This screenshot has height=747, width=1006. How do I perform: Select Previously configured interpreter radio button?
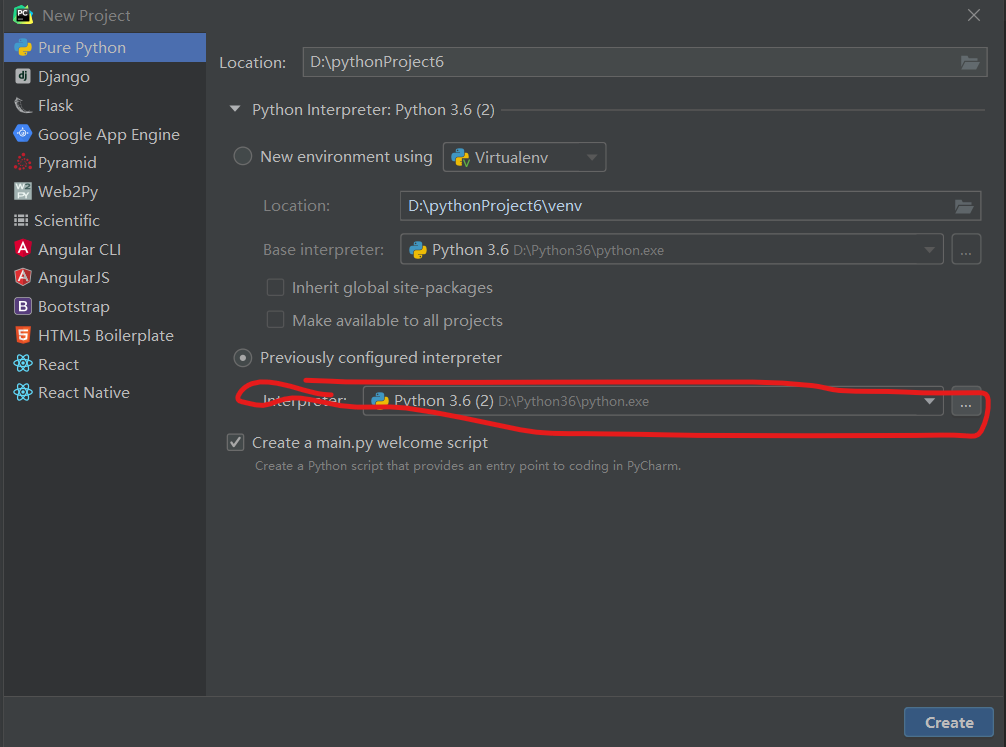coord(243,357)
